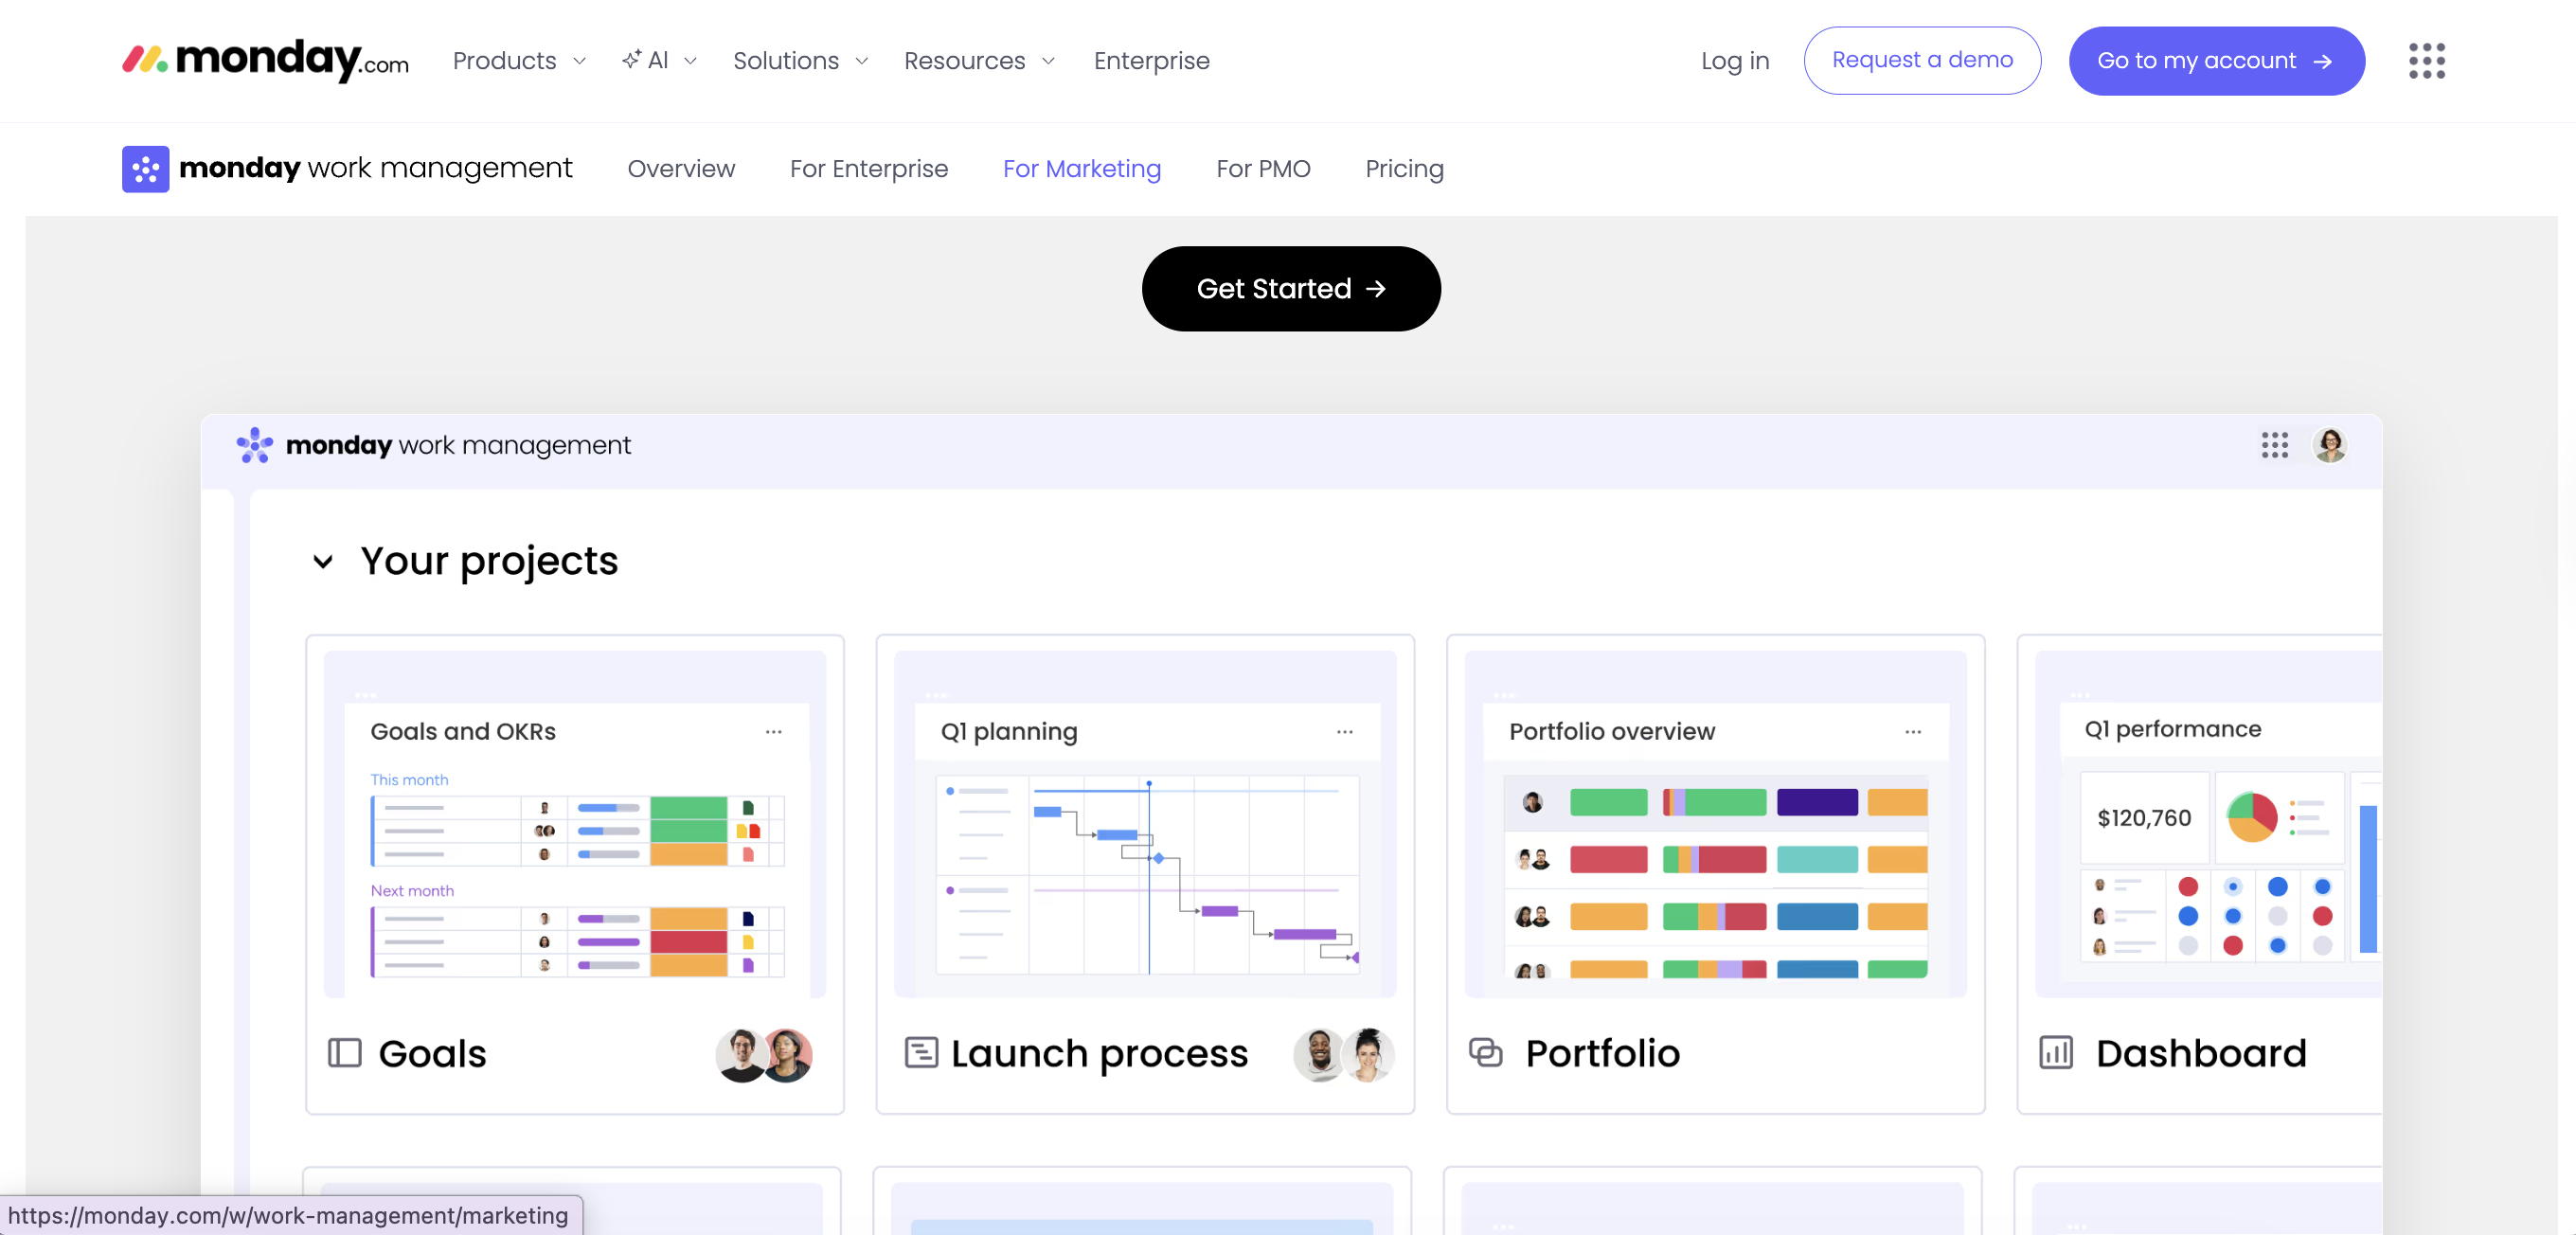Click the user avatar in the preview header
This screenshot has width=2576, height=1235.
(2330, 445)
